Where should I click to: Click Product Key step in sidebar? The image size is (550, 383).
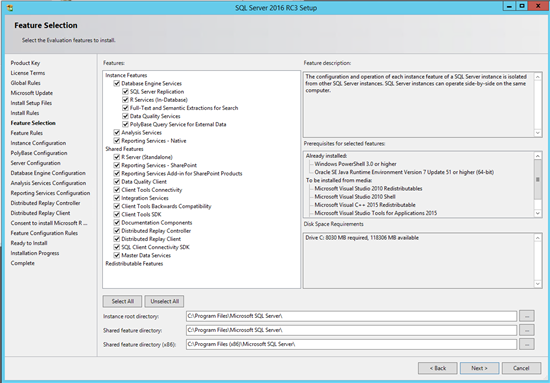[x=25, y=63]
